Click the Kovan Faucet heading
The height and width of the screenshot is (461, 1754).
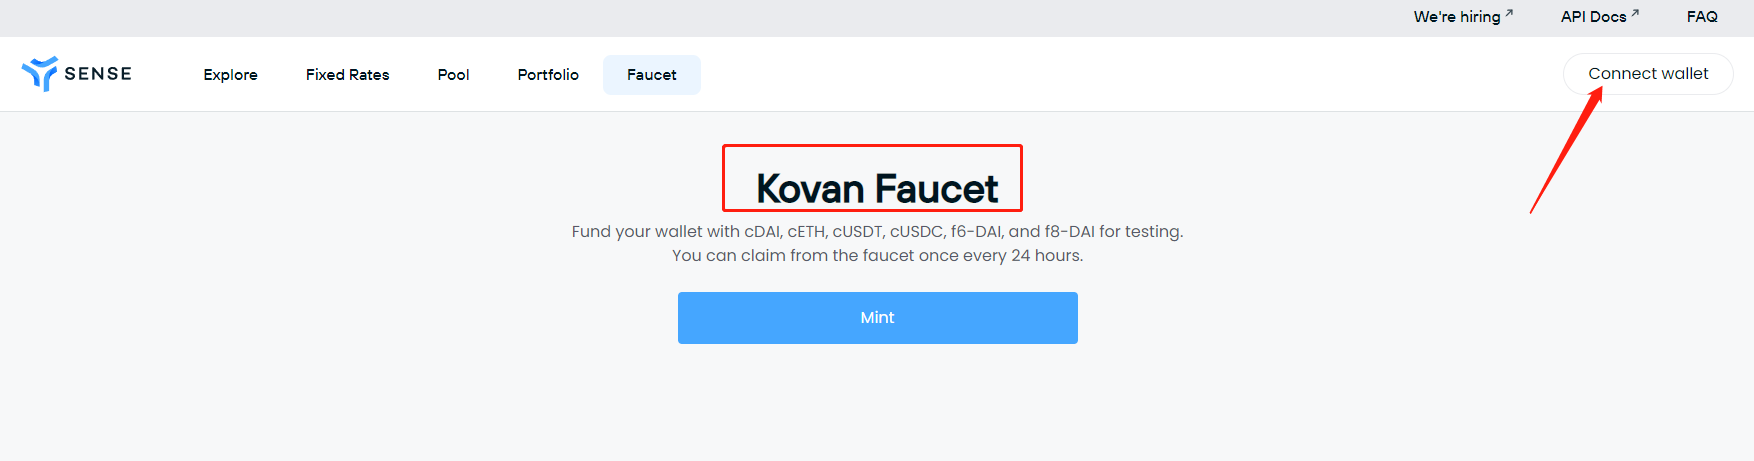click(877, 189)
